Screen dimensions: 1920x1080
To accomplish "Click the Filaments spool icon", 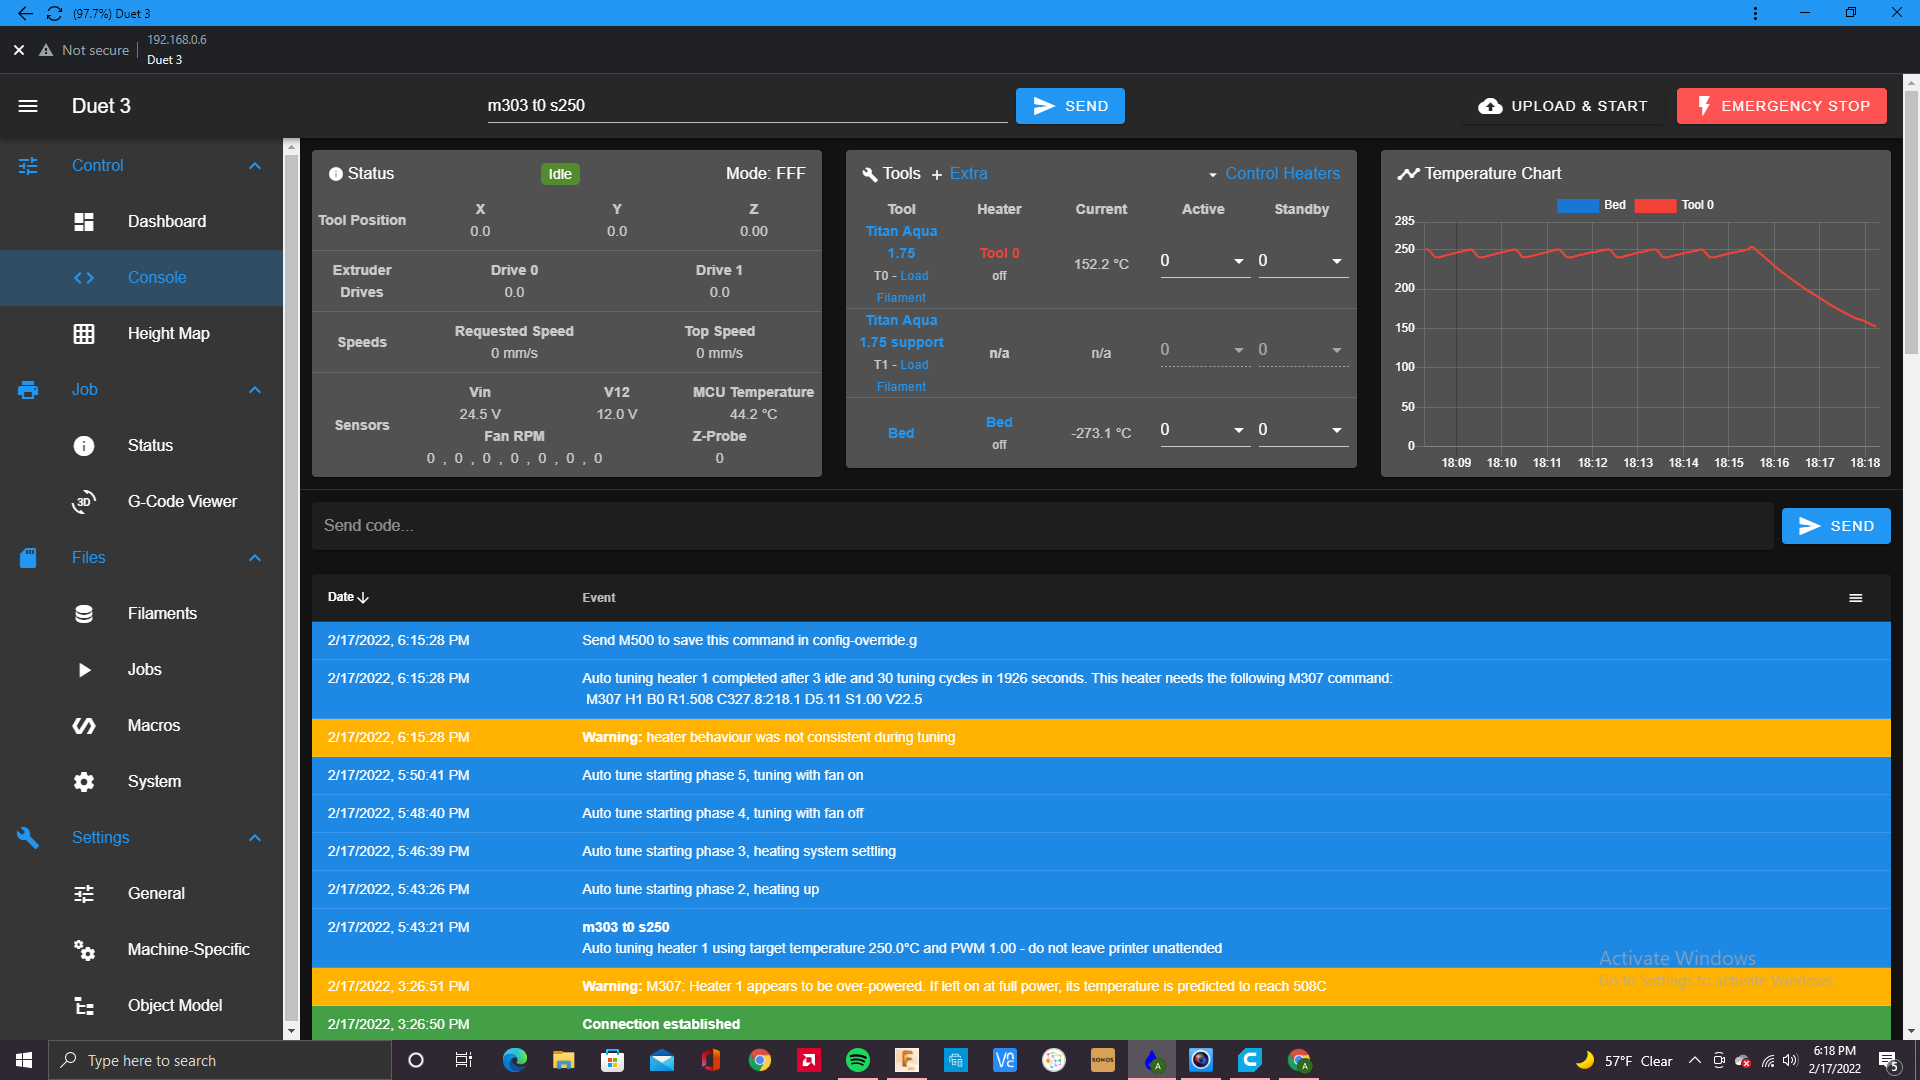I will (84, 614).
